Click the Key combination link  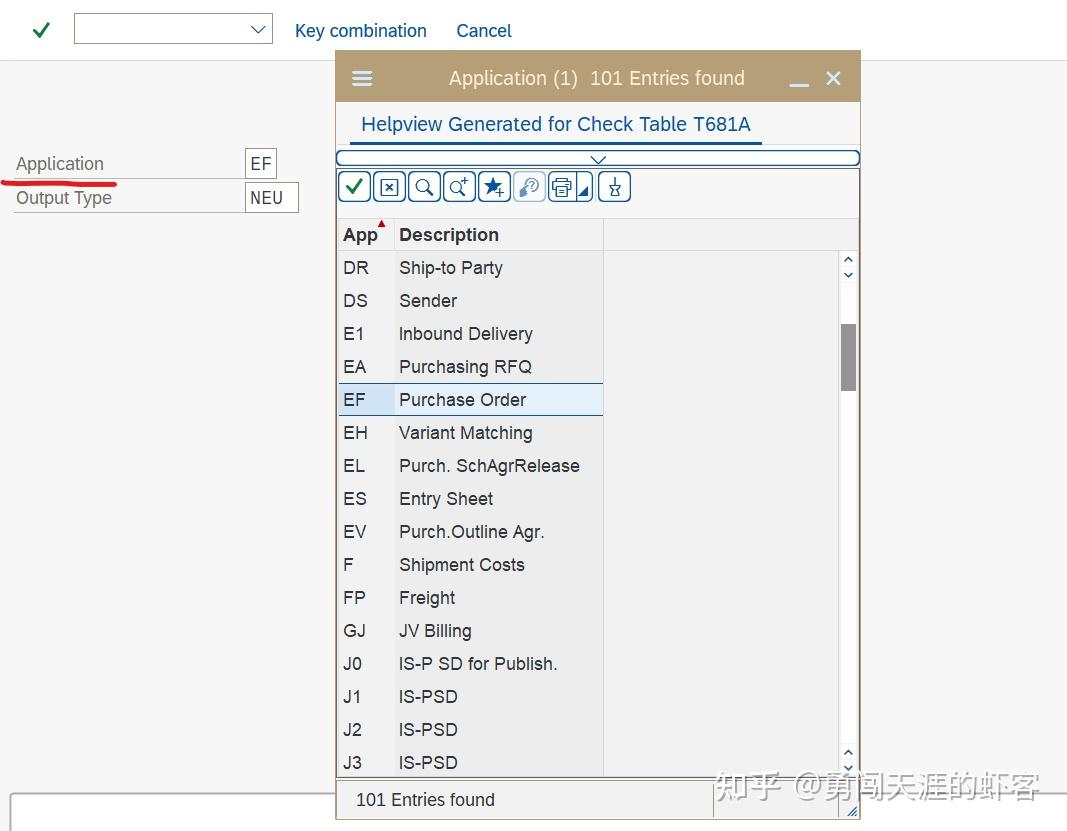[361, 31]
